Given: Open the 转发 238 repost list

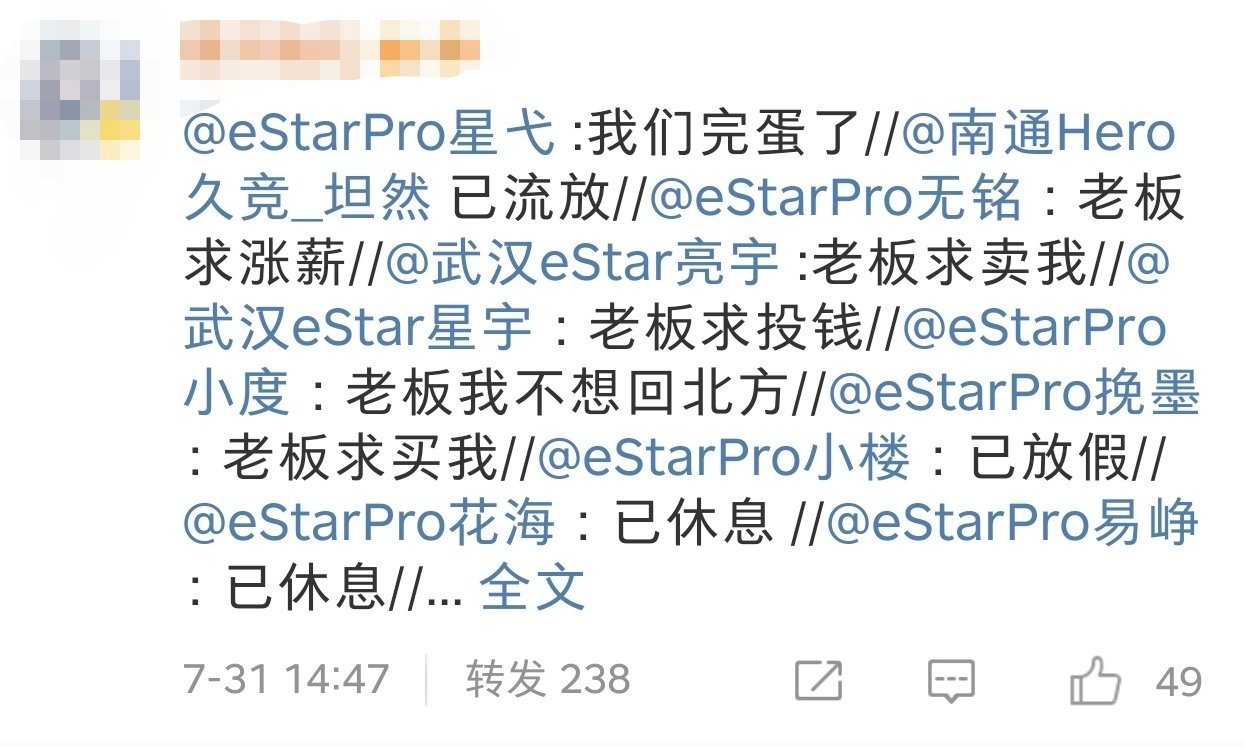Looking at the screenshot, I should [547, 680].
